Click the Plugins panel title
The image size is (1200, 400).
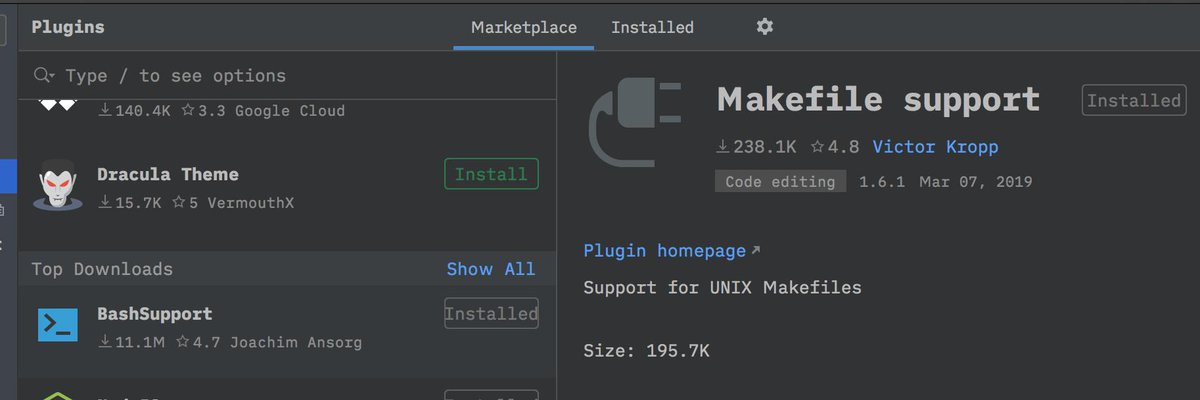point(68,27)
